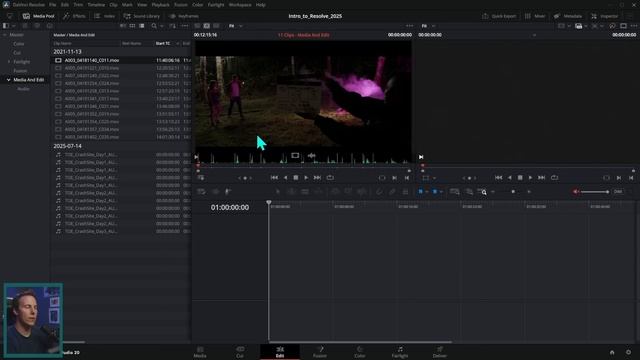Image resolution: width=640 pixels, height=360 pixels.
Task: Collapse the Master bin
Action: [x=4, y=35]
